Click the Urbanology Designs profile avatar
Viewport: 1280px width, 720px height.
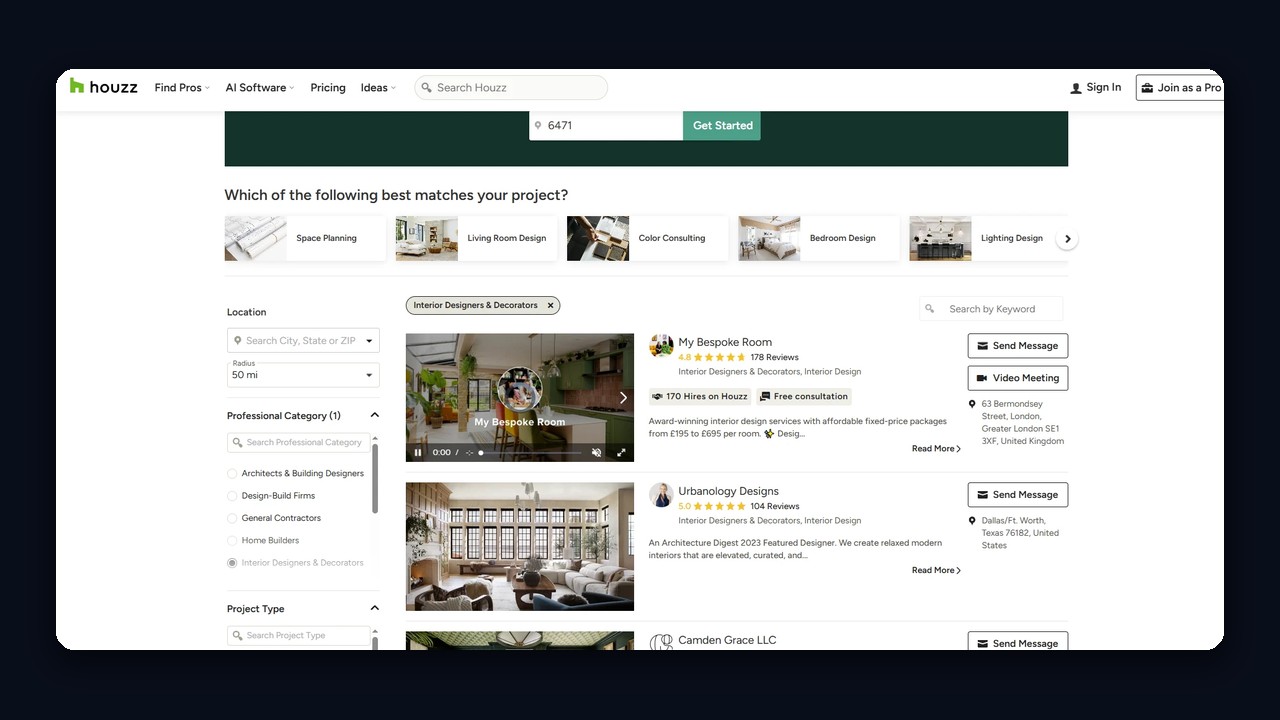[x=661, y=494]
